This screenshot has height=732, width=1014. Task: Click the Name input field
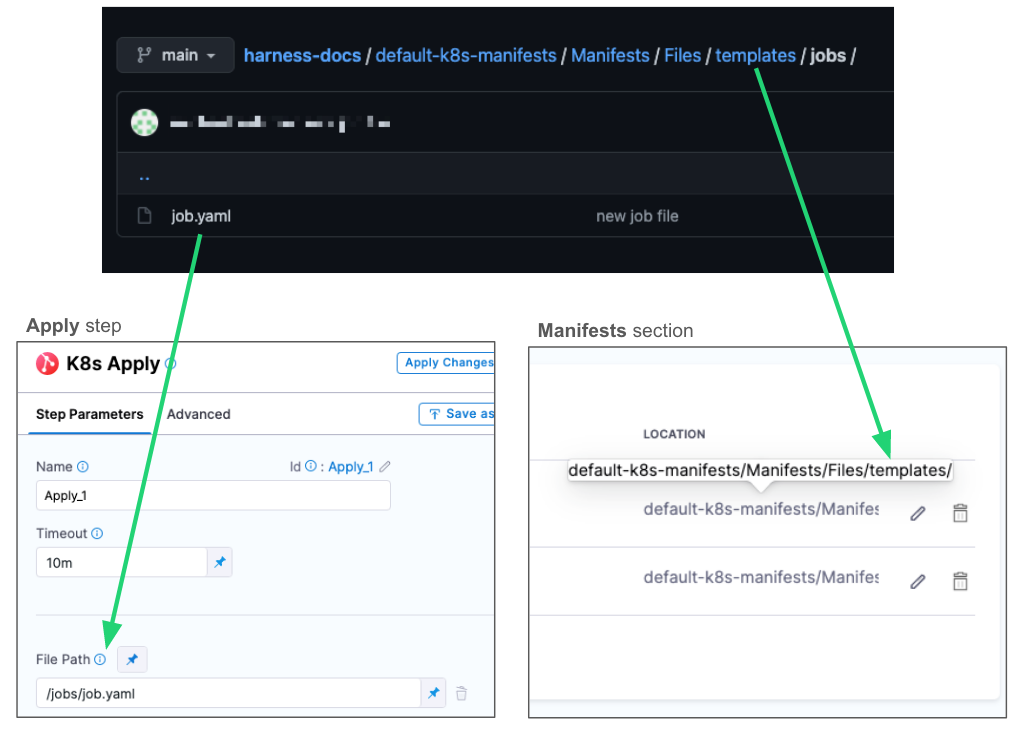212,495
